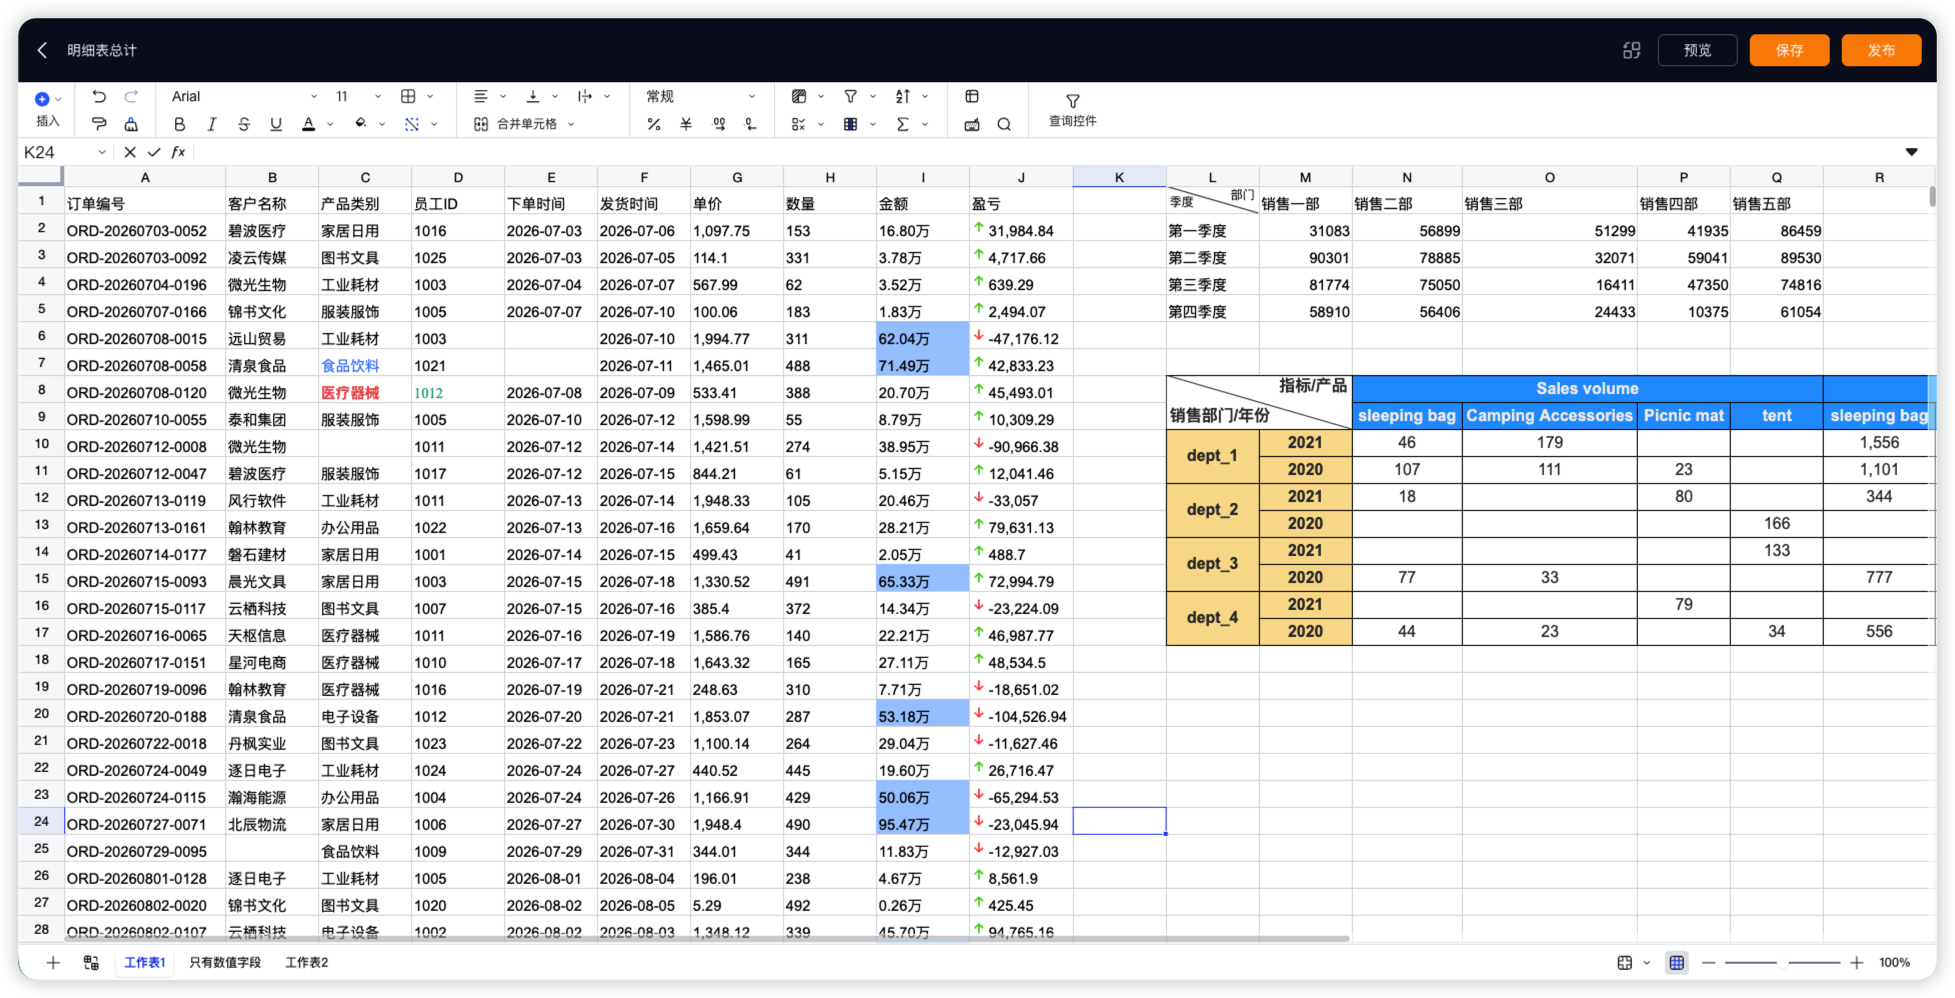Open the K24 name box dropdown

tap(102, 152)
